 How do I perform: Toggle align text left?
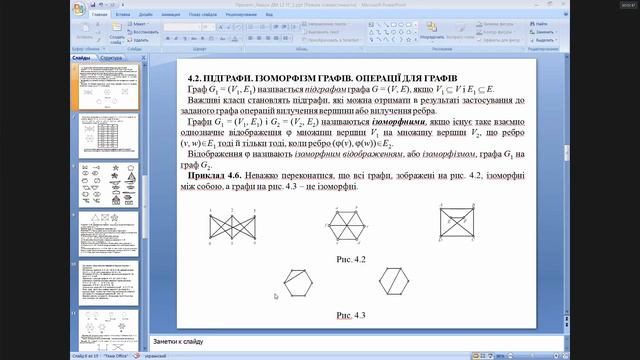pos(251,38)
